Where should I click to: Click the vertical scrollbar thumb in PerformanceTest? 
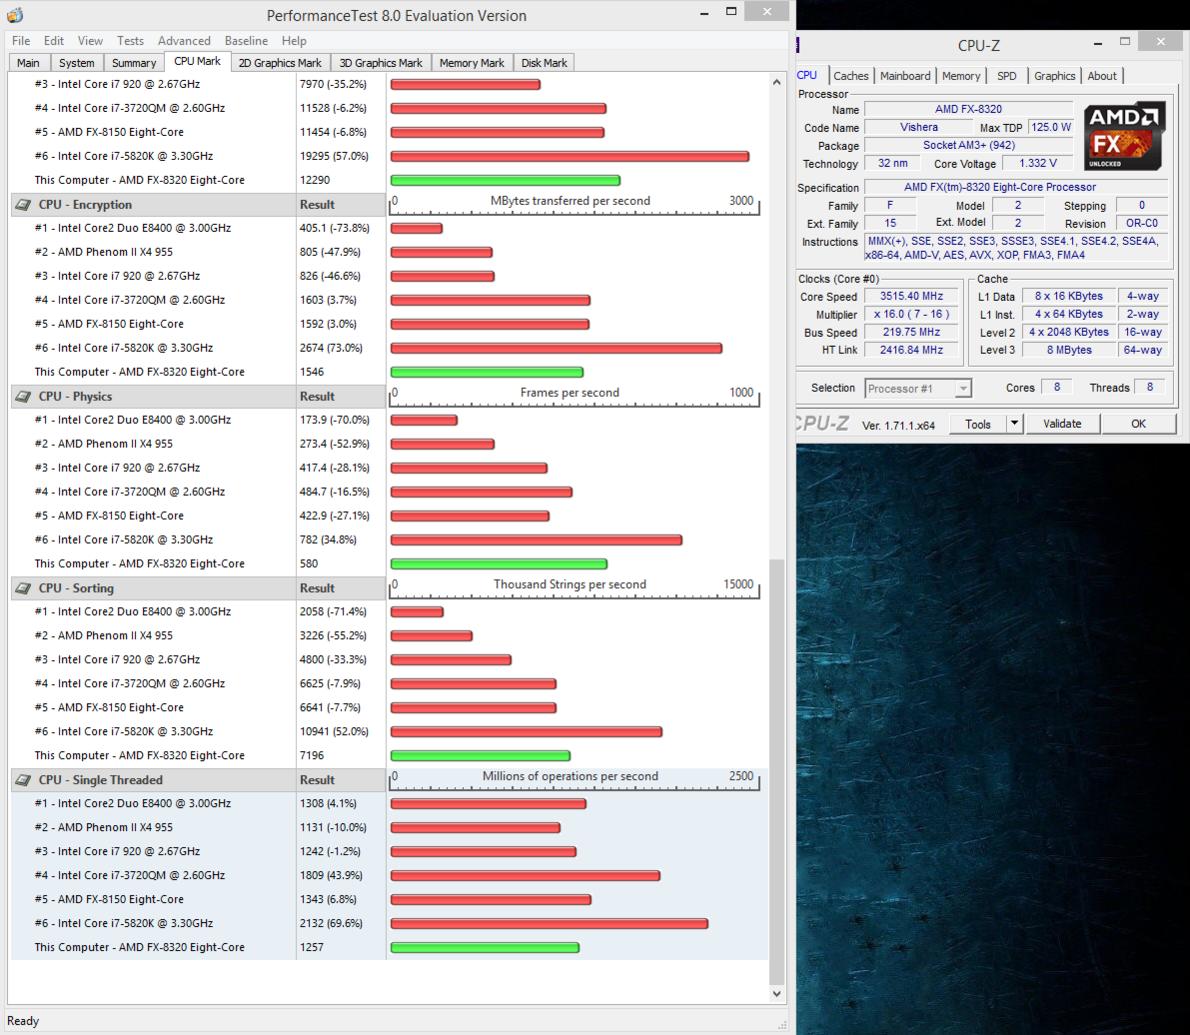point(776,772)
